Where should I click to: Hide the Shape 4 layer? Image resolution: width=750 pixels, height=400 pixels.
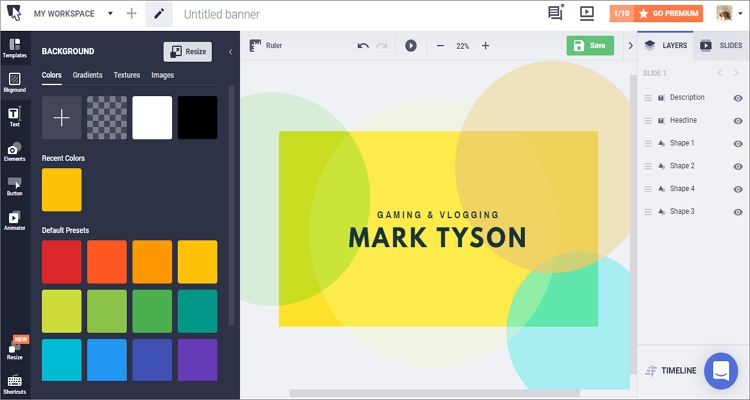click(738, 189)
